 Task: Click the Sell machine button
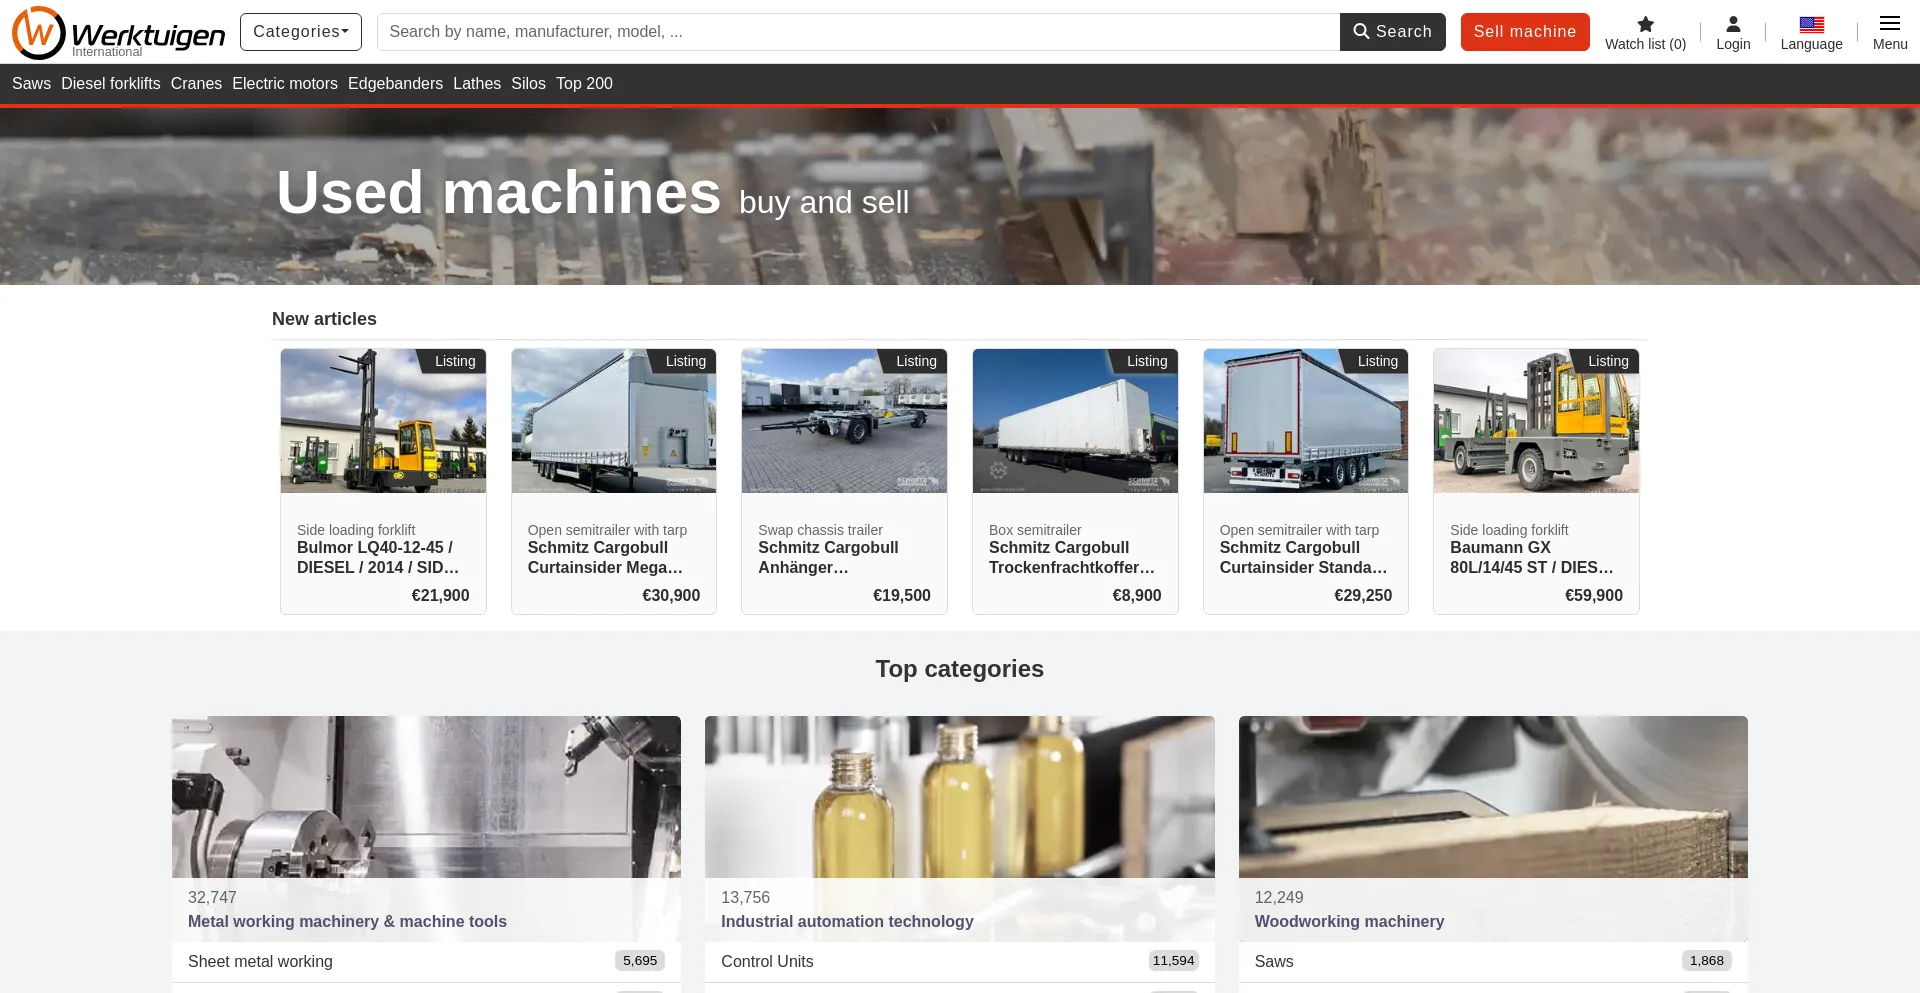(1525, 32)
